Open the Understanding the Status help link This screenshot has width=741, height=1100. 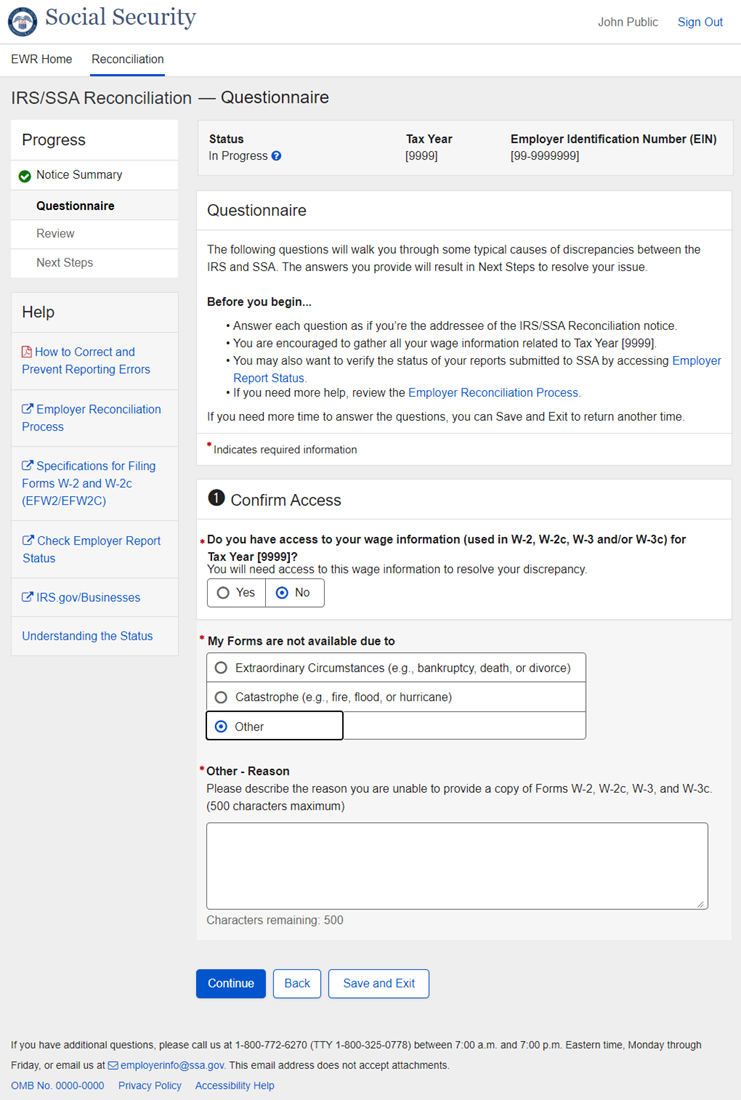(87, 636)
